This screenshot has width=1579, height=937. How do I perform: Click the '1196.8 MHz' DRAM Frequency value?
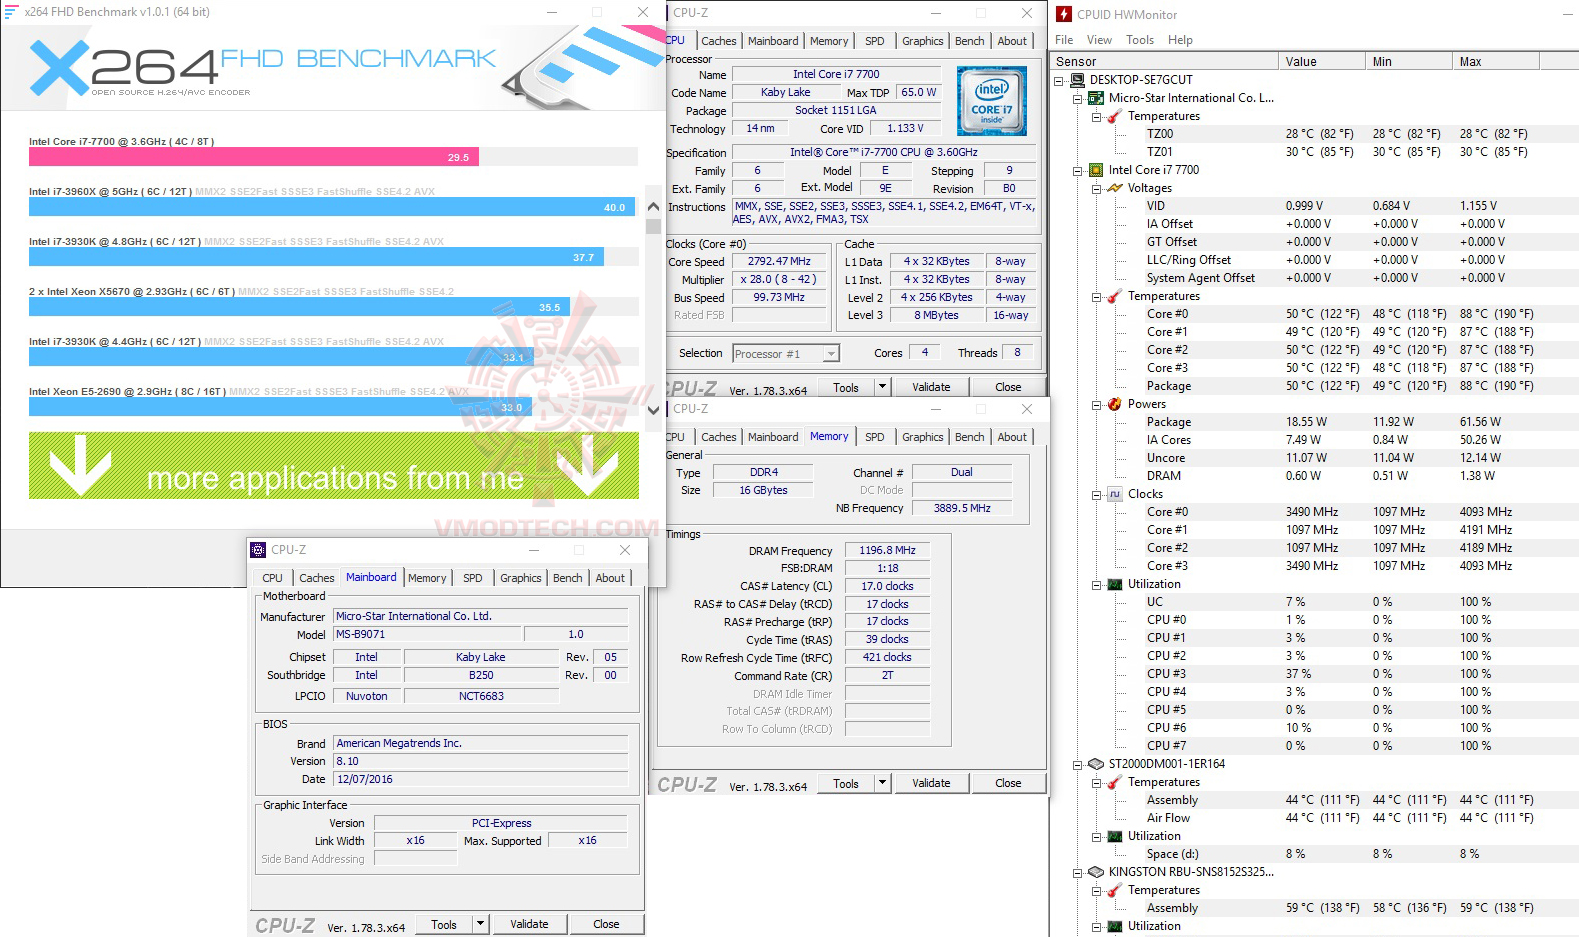pos(888,550)
